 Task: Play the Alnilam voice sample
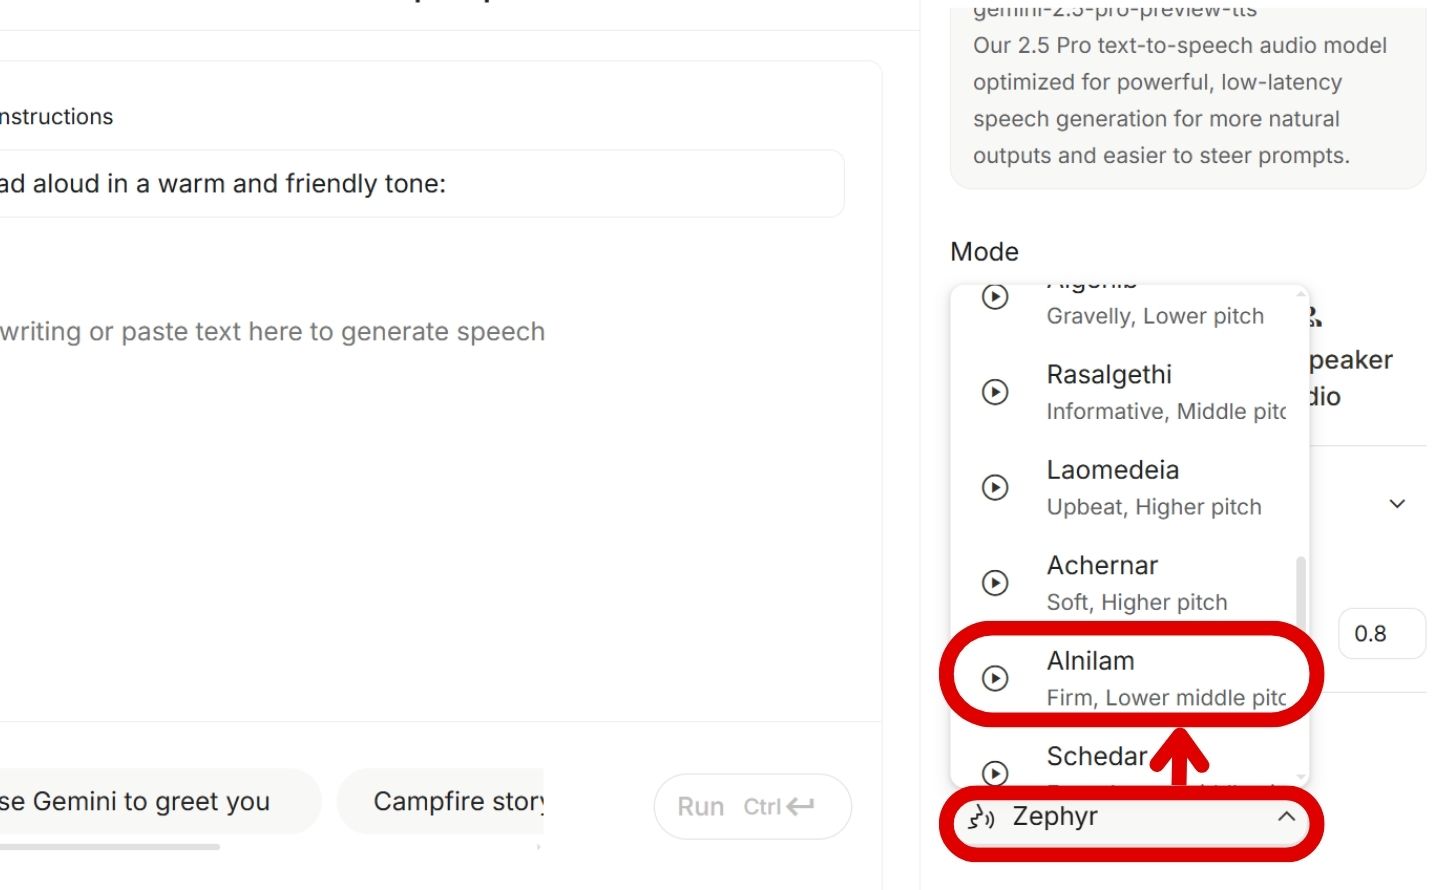pos(994,678)
